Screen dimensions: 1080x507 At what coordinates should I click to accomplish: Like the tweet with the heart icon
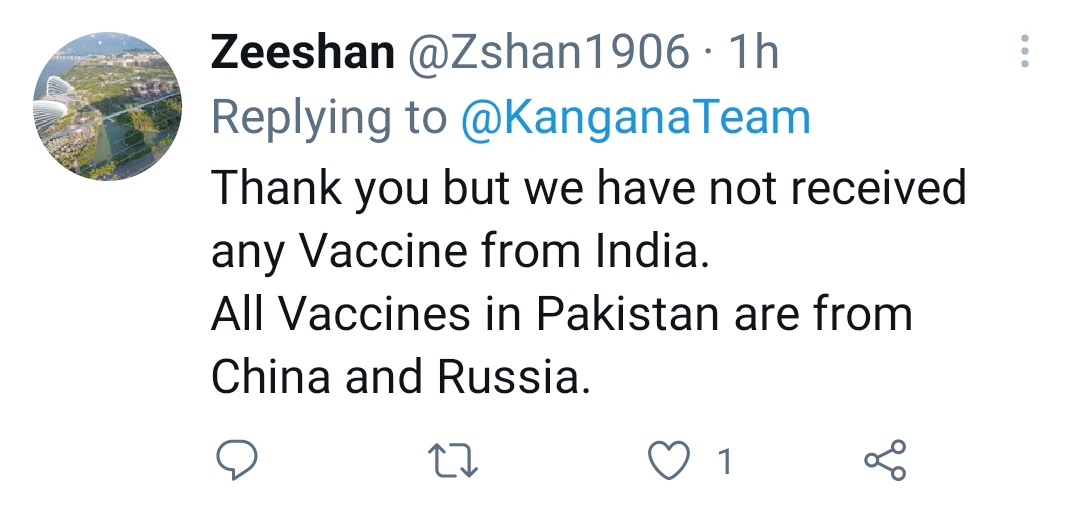(669, 460)
